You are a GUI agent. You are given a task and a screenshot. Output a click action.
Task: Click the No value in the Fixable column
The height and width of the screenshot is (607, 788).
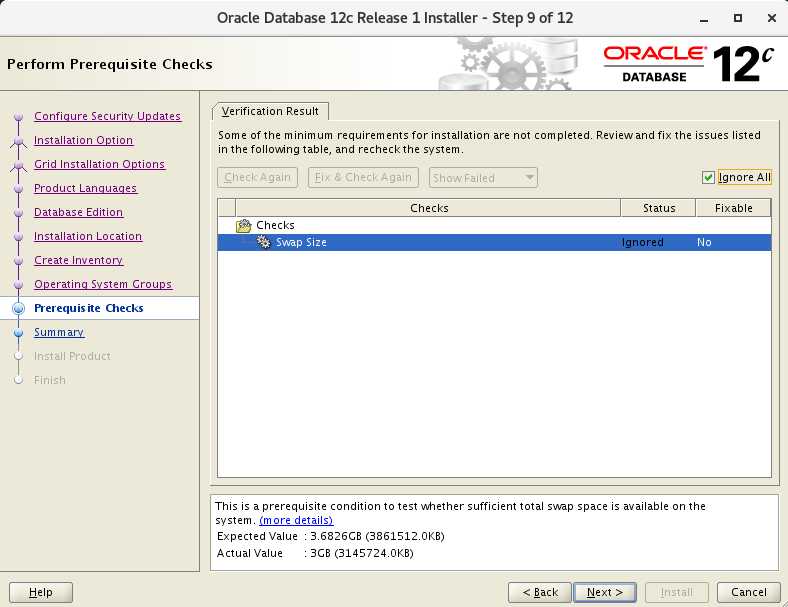click(704, 243)
